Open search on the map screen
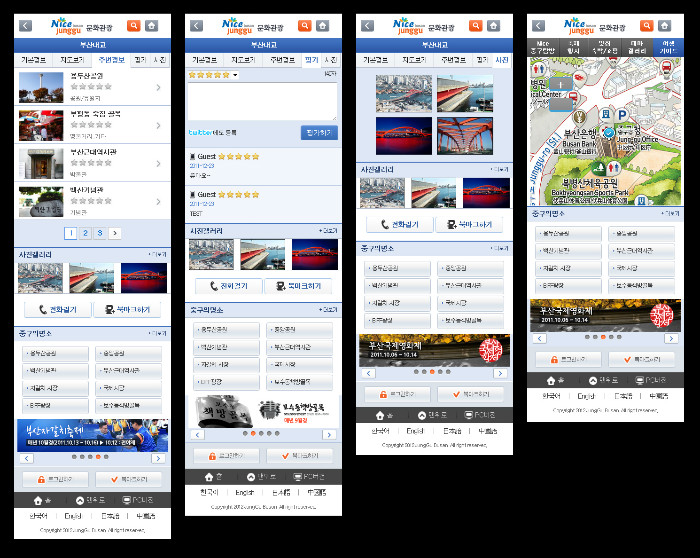700x558 pixels. tap(646, 26)
